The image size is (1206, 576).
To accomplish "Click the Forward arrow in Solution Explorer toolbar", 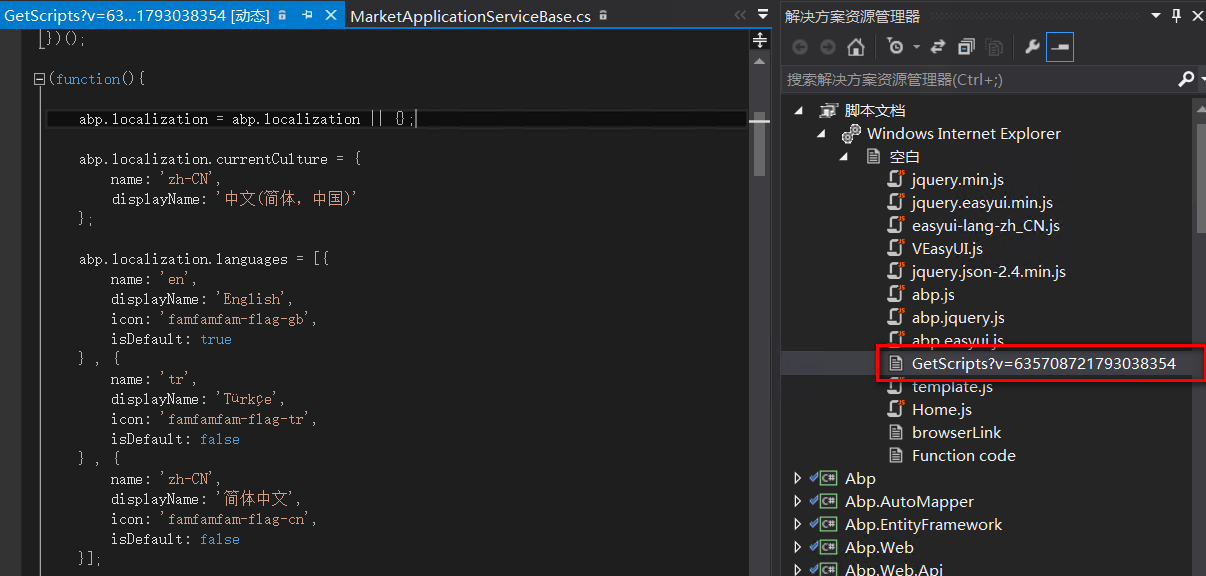I will [827, 47].
